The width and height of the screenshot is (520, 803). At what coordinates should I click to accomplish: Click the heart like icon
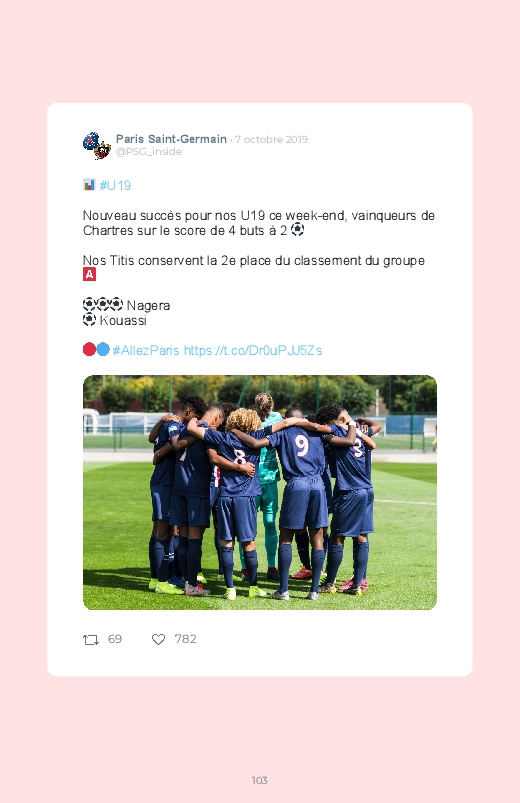(x=158, y=640)
